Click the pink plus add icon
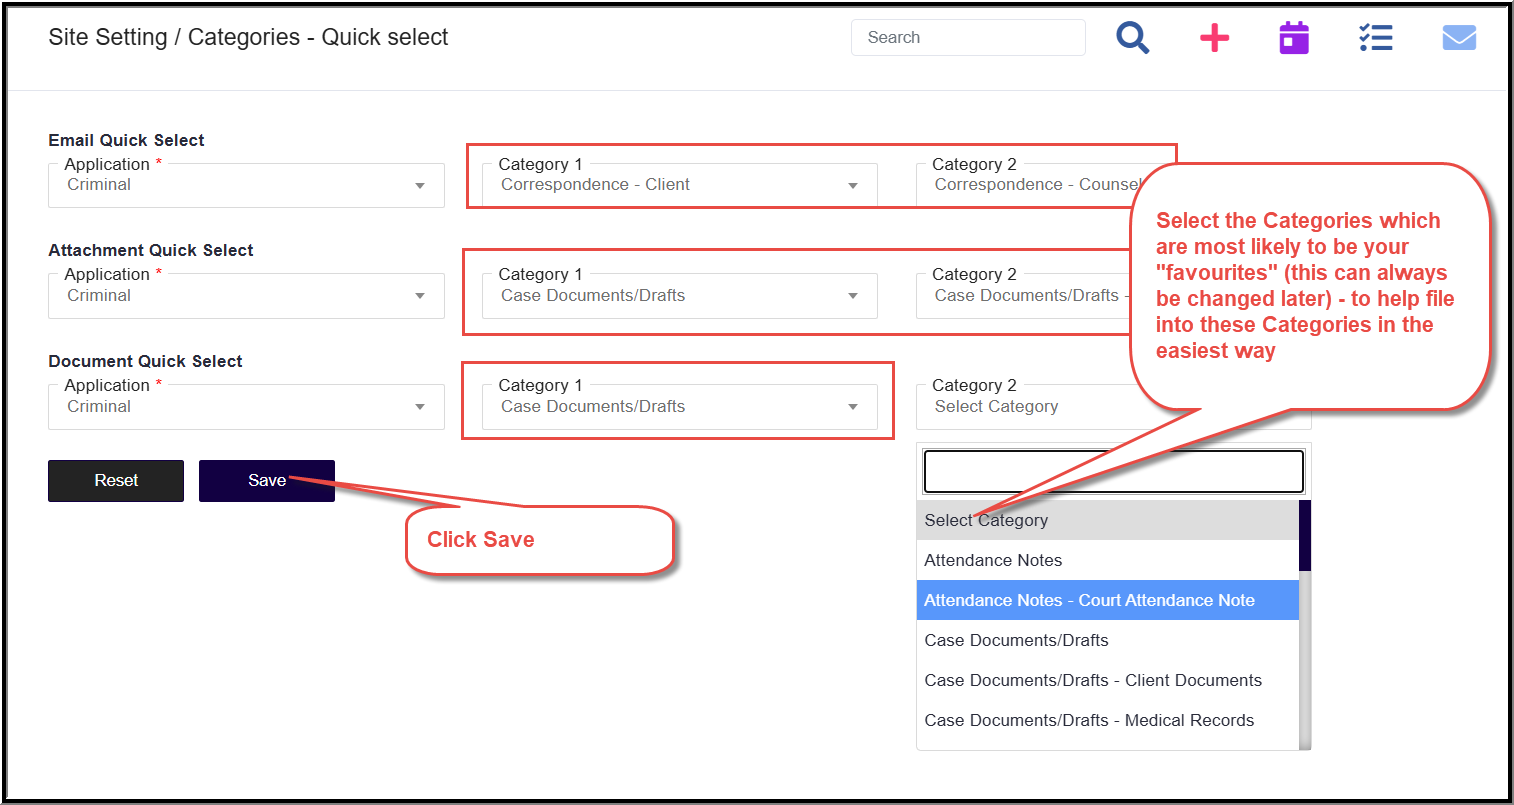Image resolution: width=1514 pixels, height=805 pixels. (x=1214, y=38)
